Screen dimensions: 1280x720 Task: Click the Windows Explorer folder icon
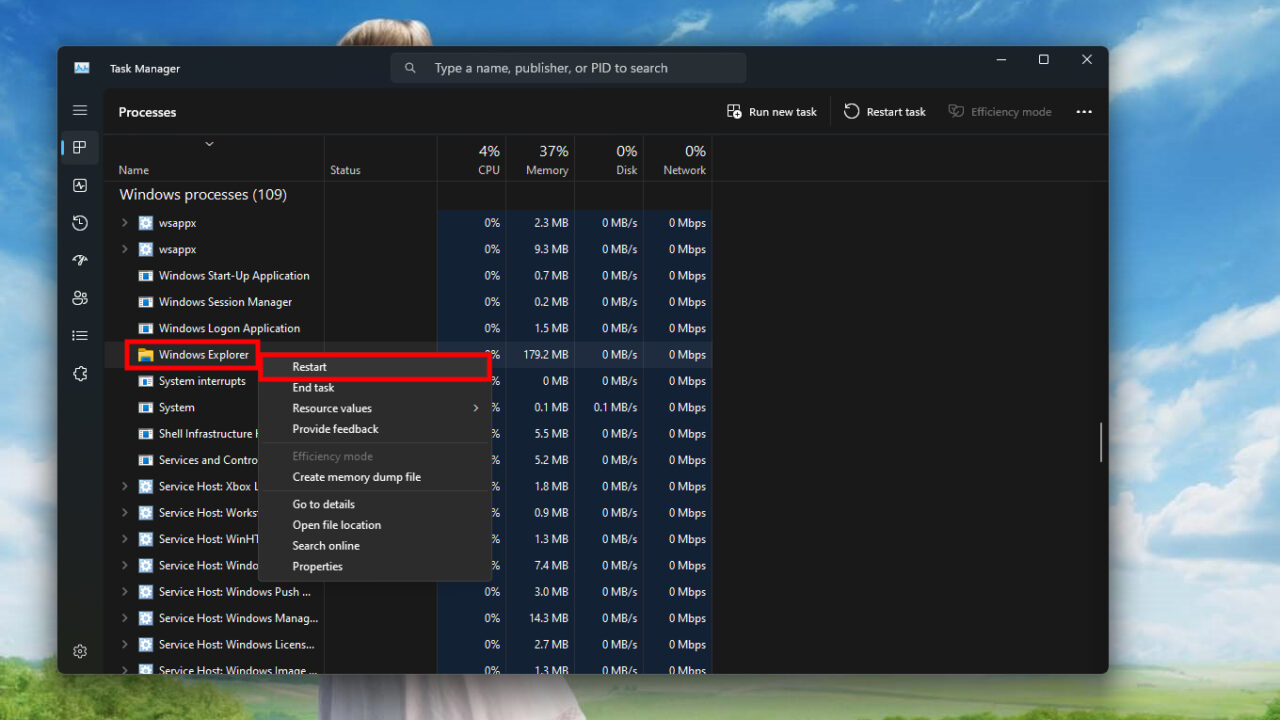click(143, 354)
